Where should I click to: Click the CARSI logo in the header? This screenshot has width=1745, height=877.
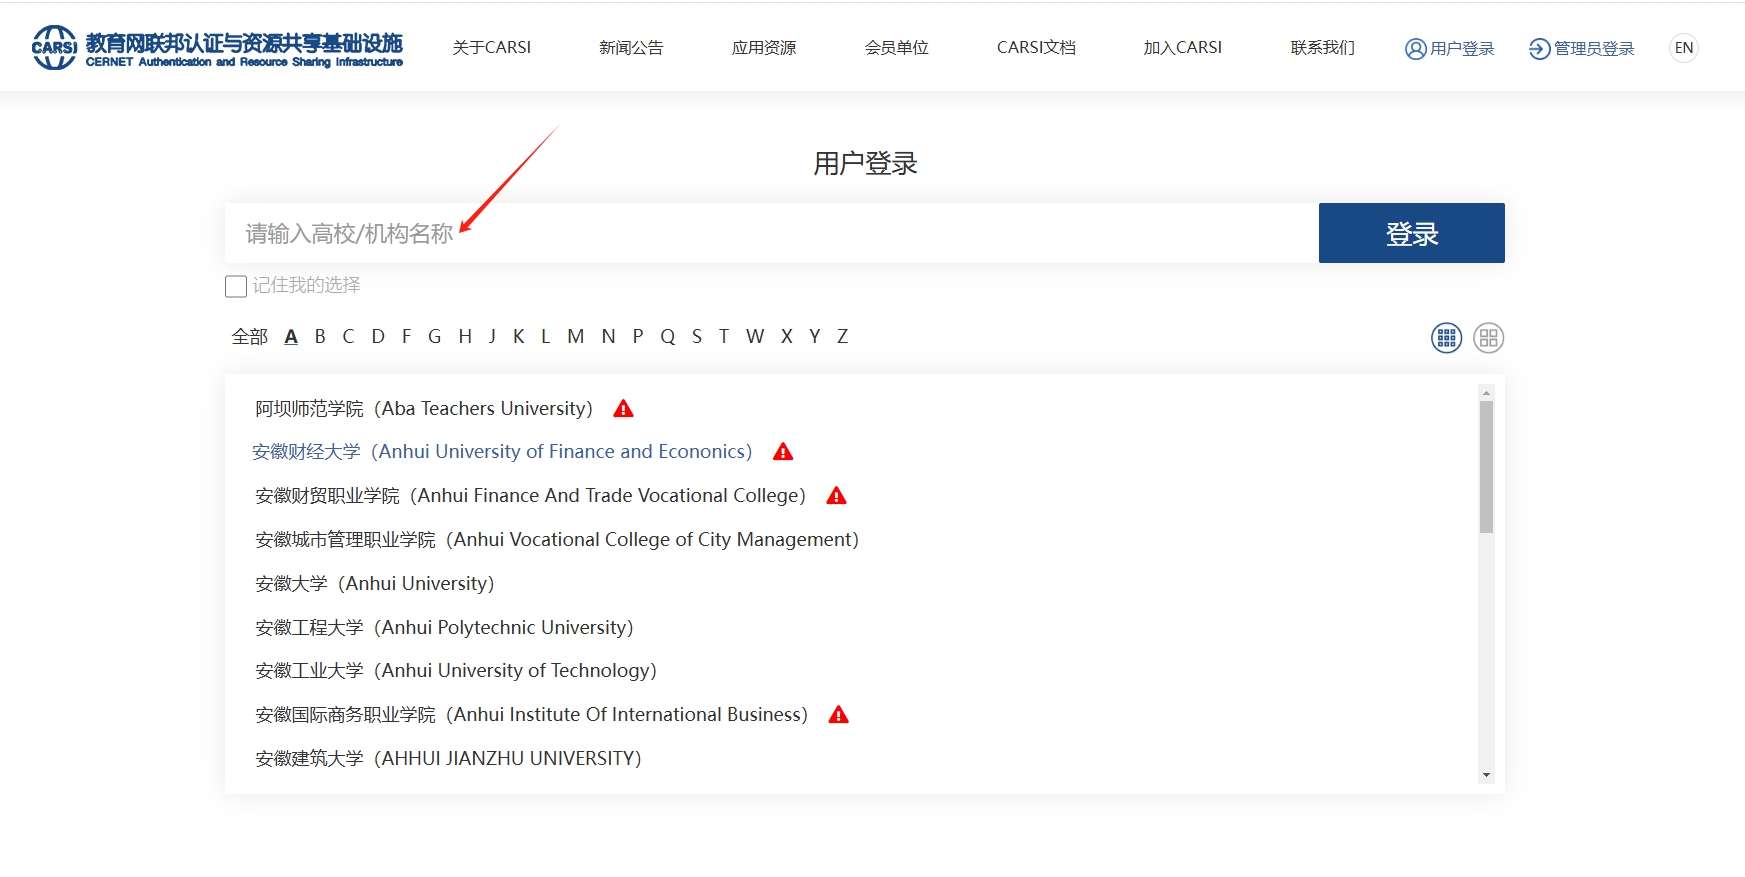coord(217,48)
